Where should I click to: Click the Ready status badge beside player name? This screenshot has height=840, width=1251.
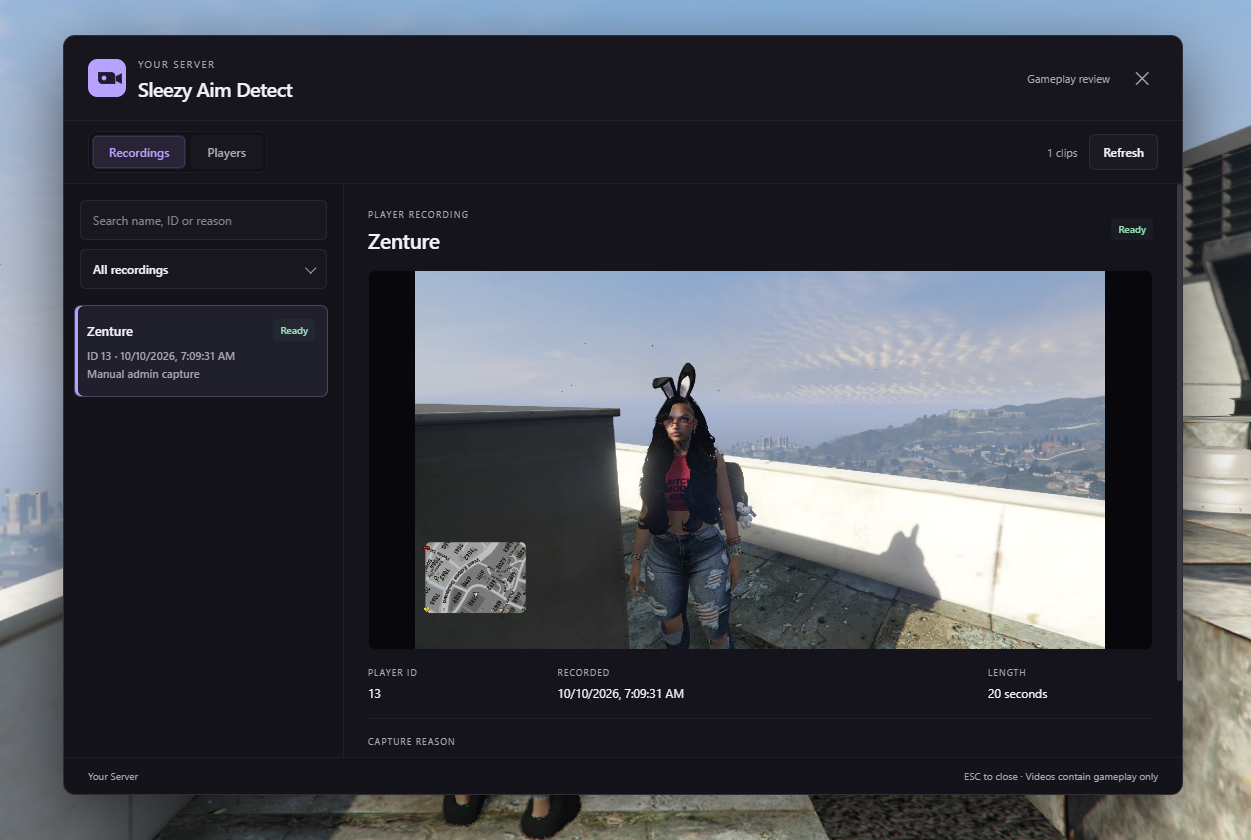click(x=1132, y=229)
